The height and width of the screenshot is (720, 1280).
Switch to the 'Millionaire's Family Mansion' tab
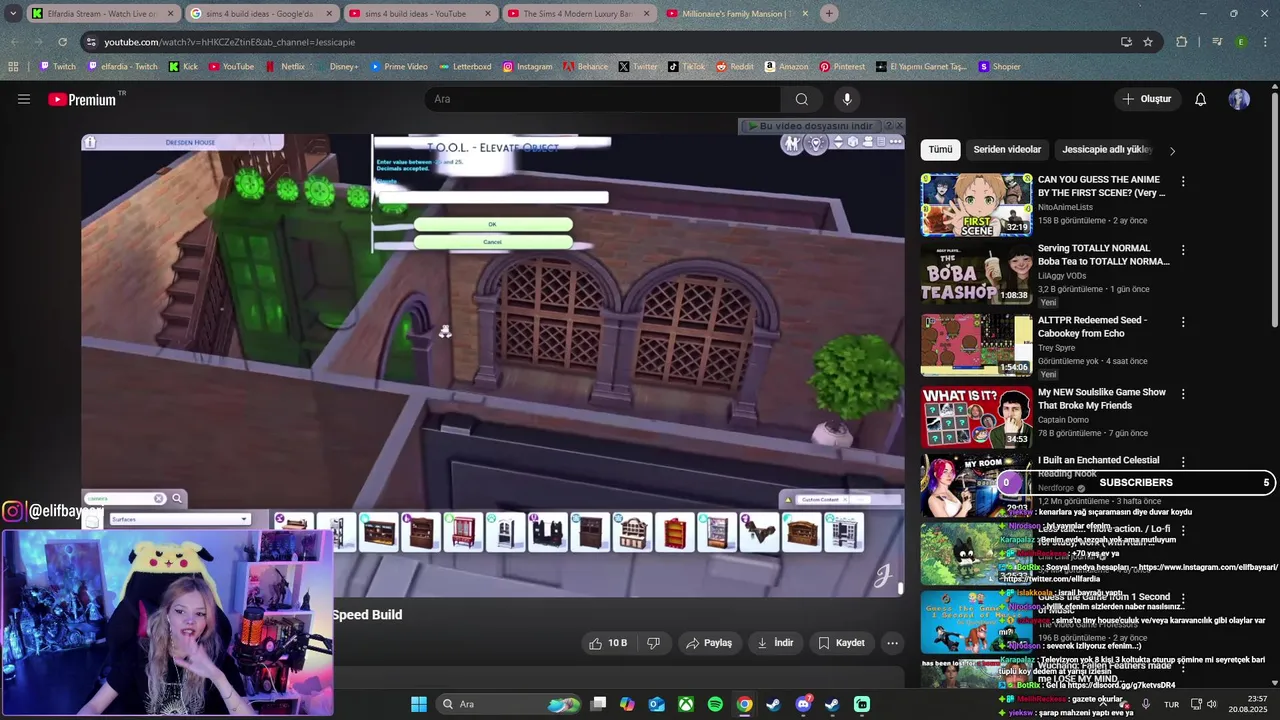click(736, 14)
